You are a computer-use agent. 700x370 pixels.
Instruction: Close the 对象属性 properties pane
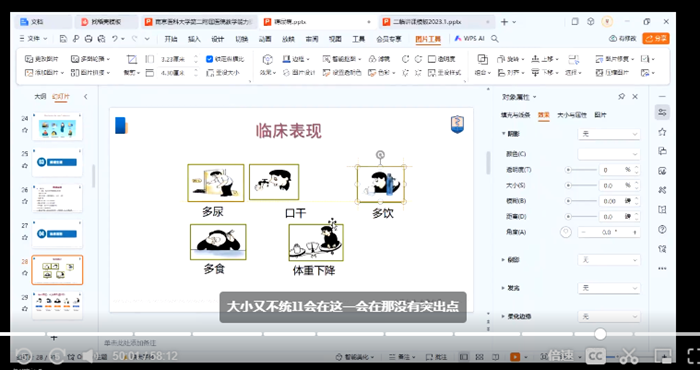click(635, 97)
